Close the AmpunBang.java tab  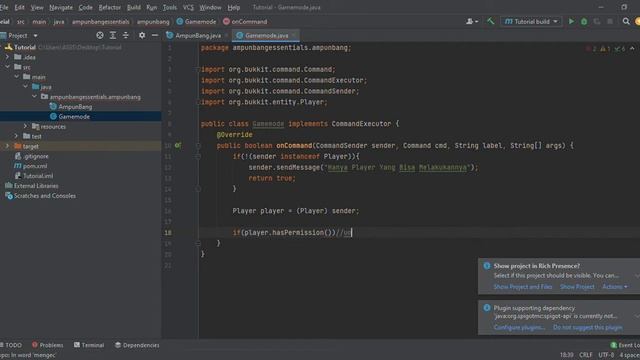coord(227,36)
